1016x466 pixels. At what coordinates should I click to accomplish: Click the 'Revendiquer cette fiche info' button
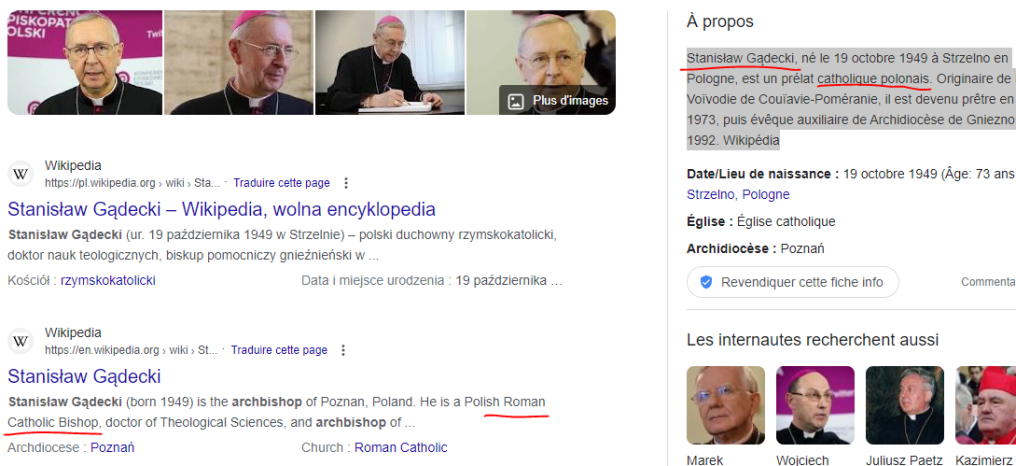click(793, 283)
